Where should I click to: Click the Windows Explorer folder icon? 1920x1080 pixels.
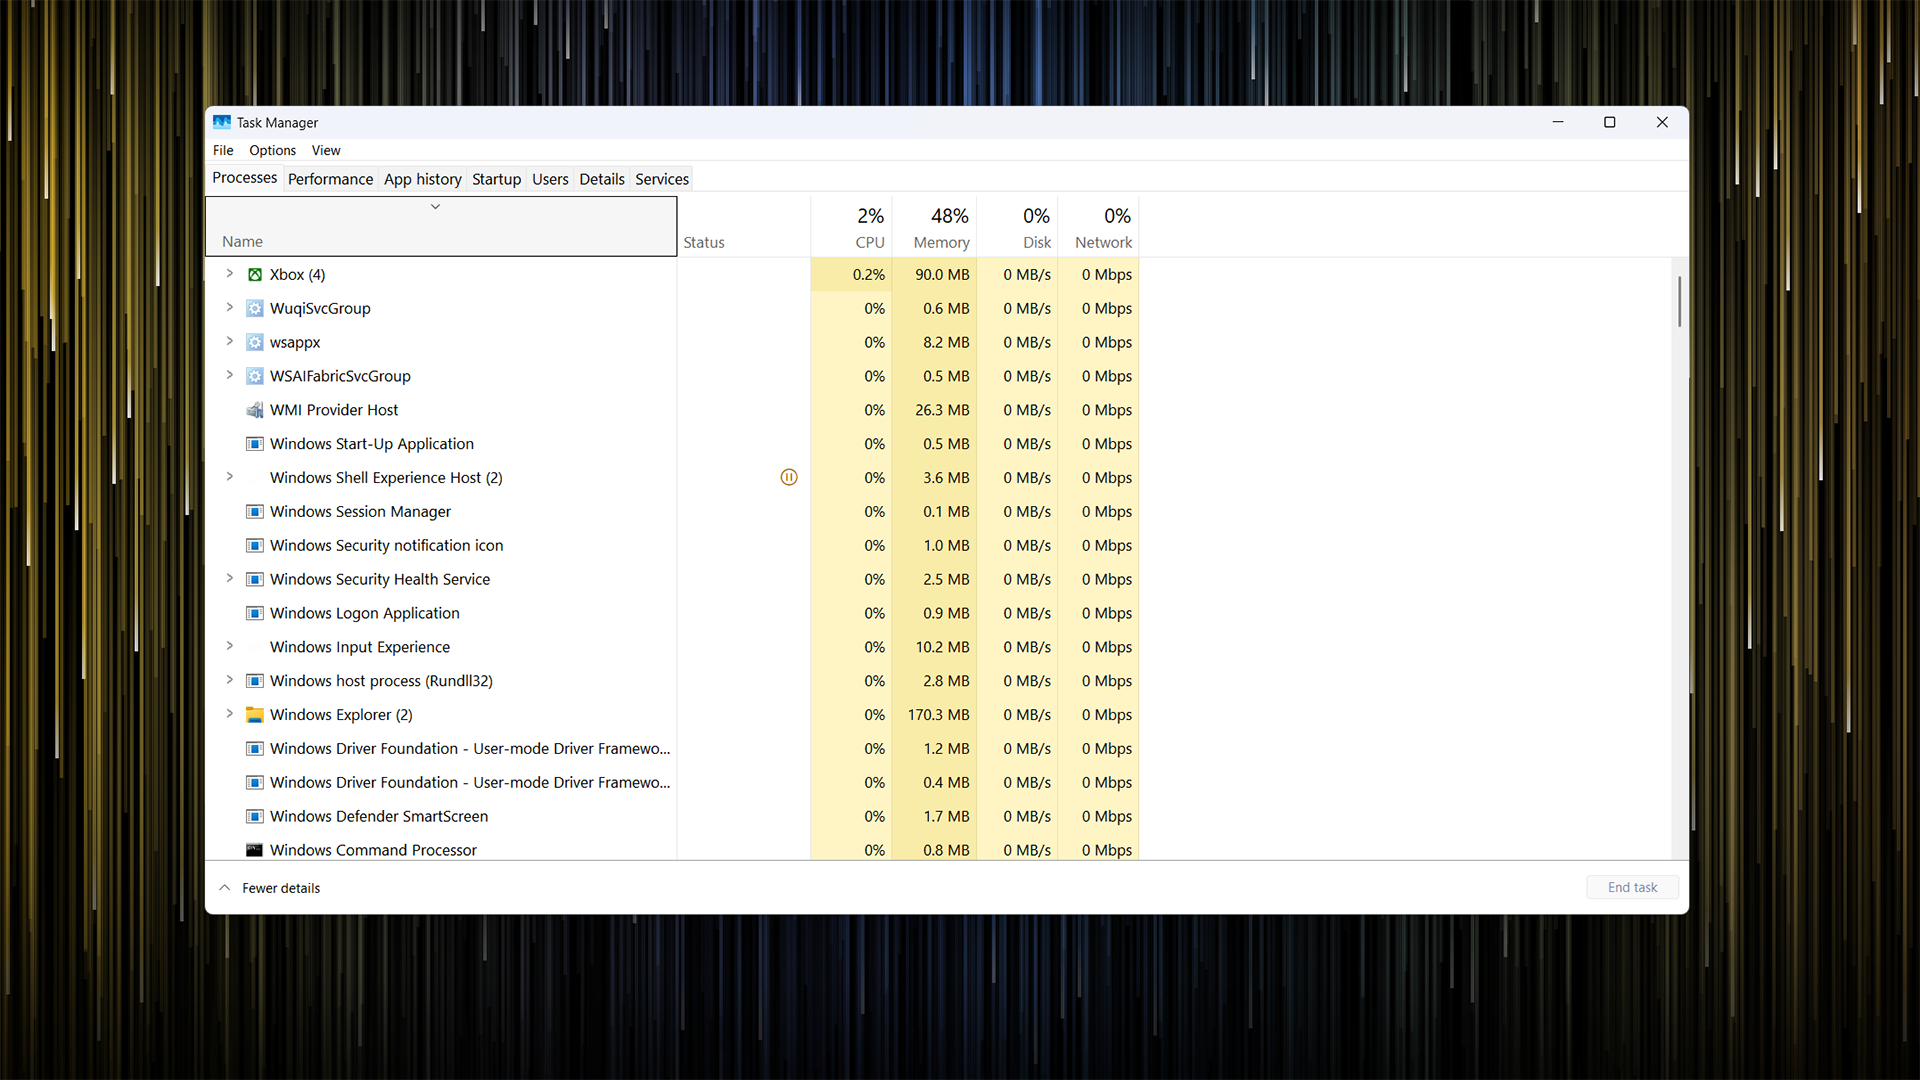coord(255,715)
